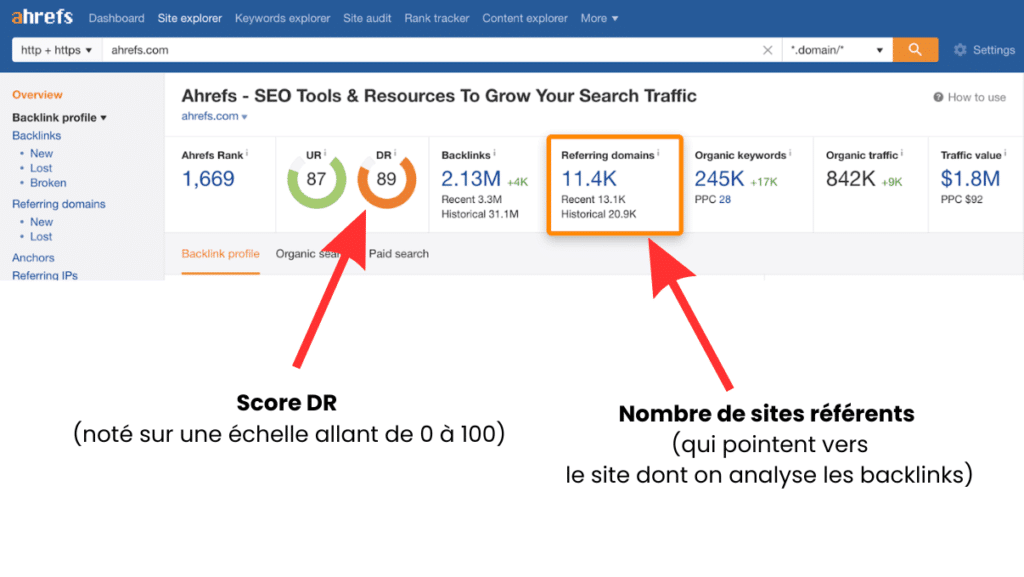Select Overview in the sidebar
This screenshot has width=1024, height=577.
click(37, 95)
